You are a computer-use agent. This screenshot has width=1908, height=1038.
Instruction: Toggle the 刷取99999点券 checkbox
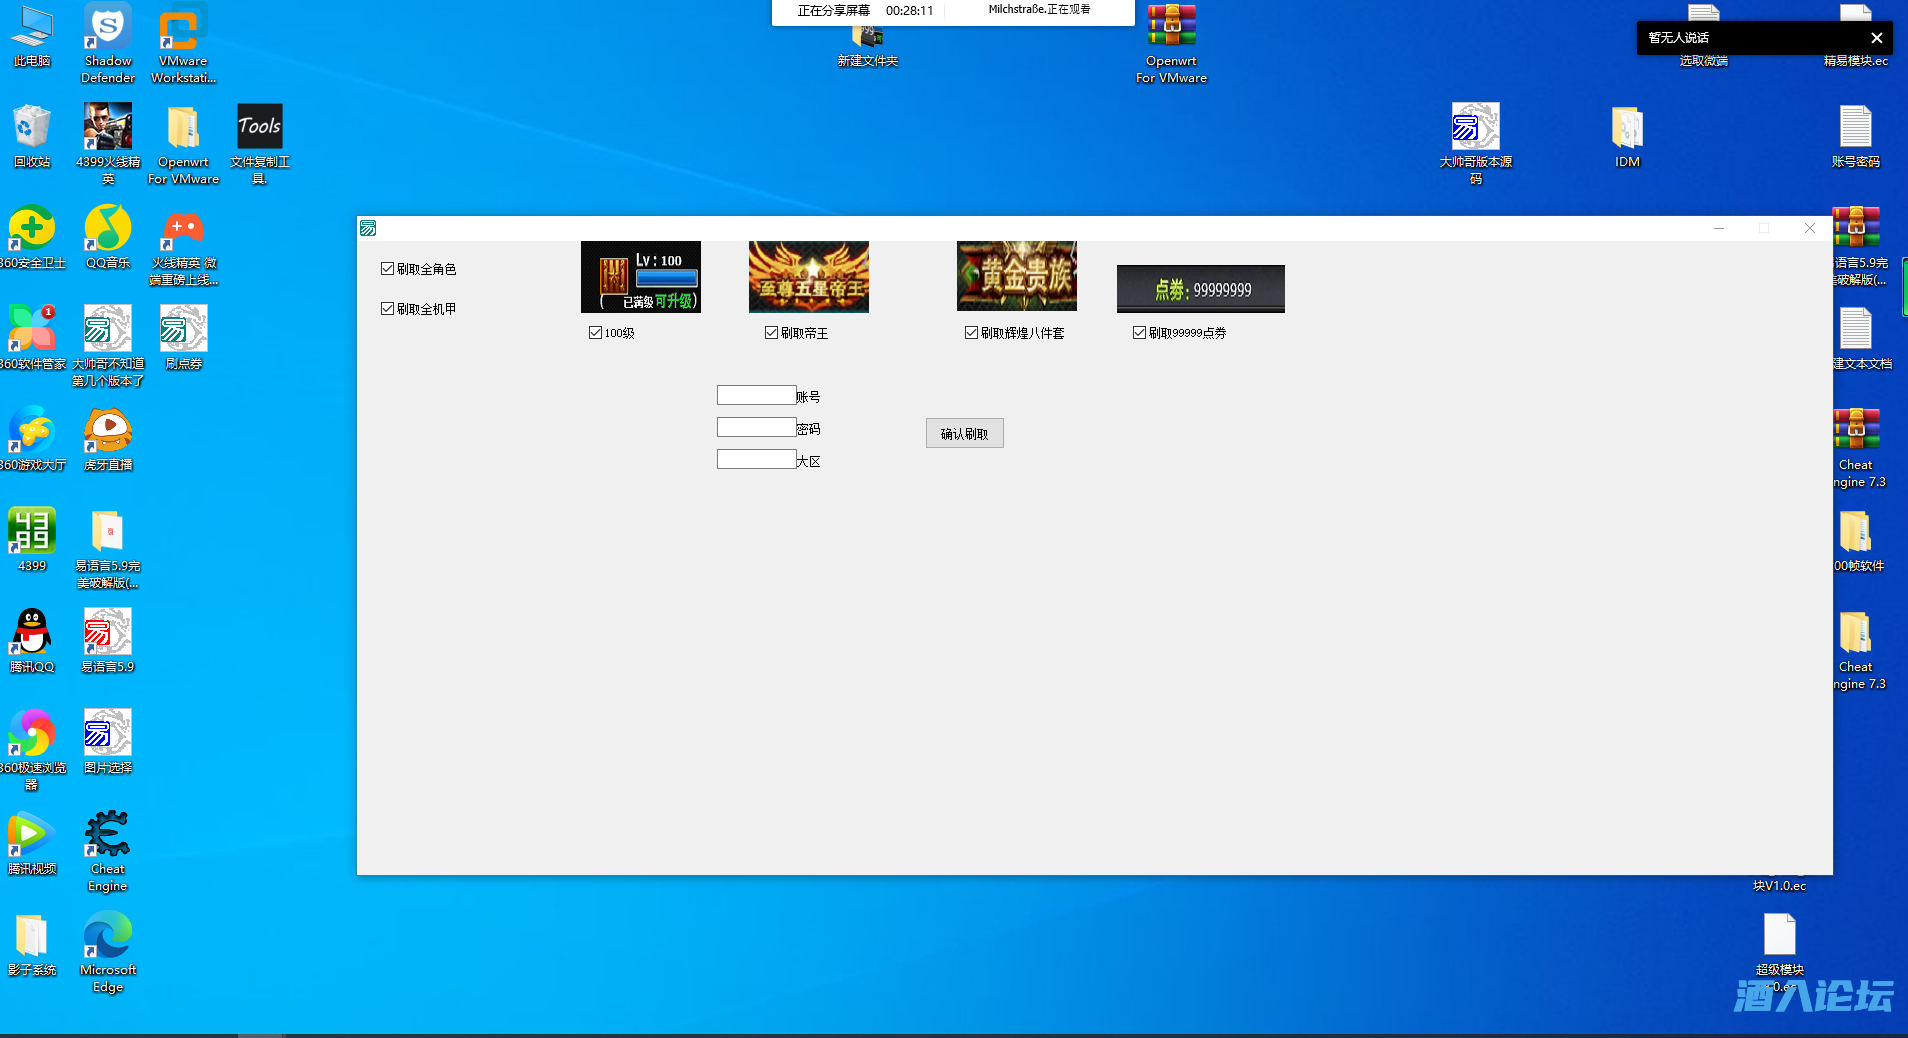click(1139, 333)
